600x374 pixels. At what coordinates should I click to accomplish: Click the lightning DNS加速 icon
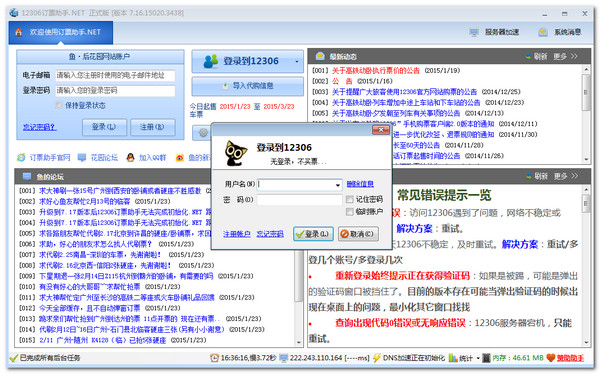377,358
